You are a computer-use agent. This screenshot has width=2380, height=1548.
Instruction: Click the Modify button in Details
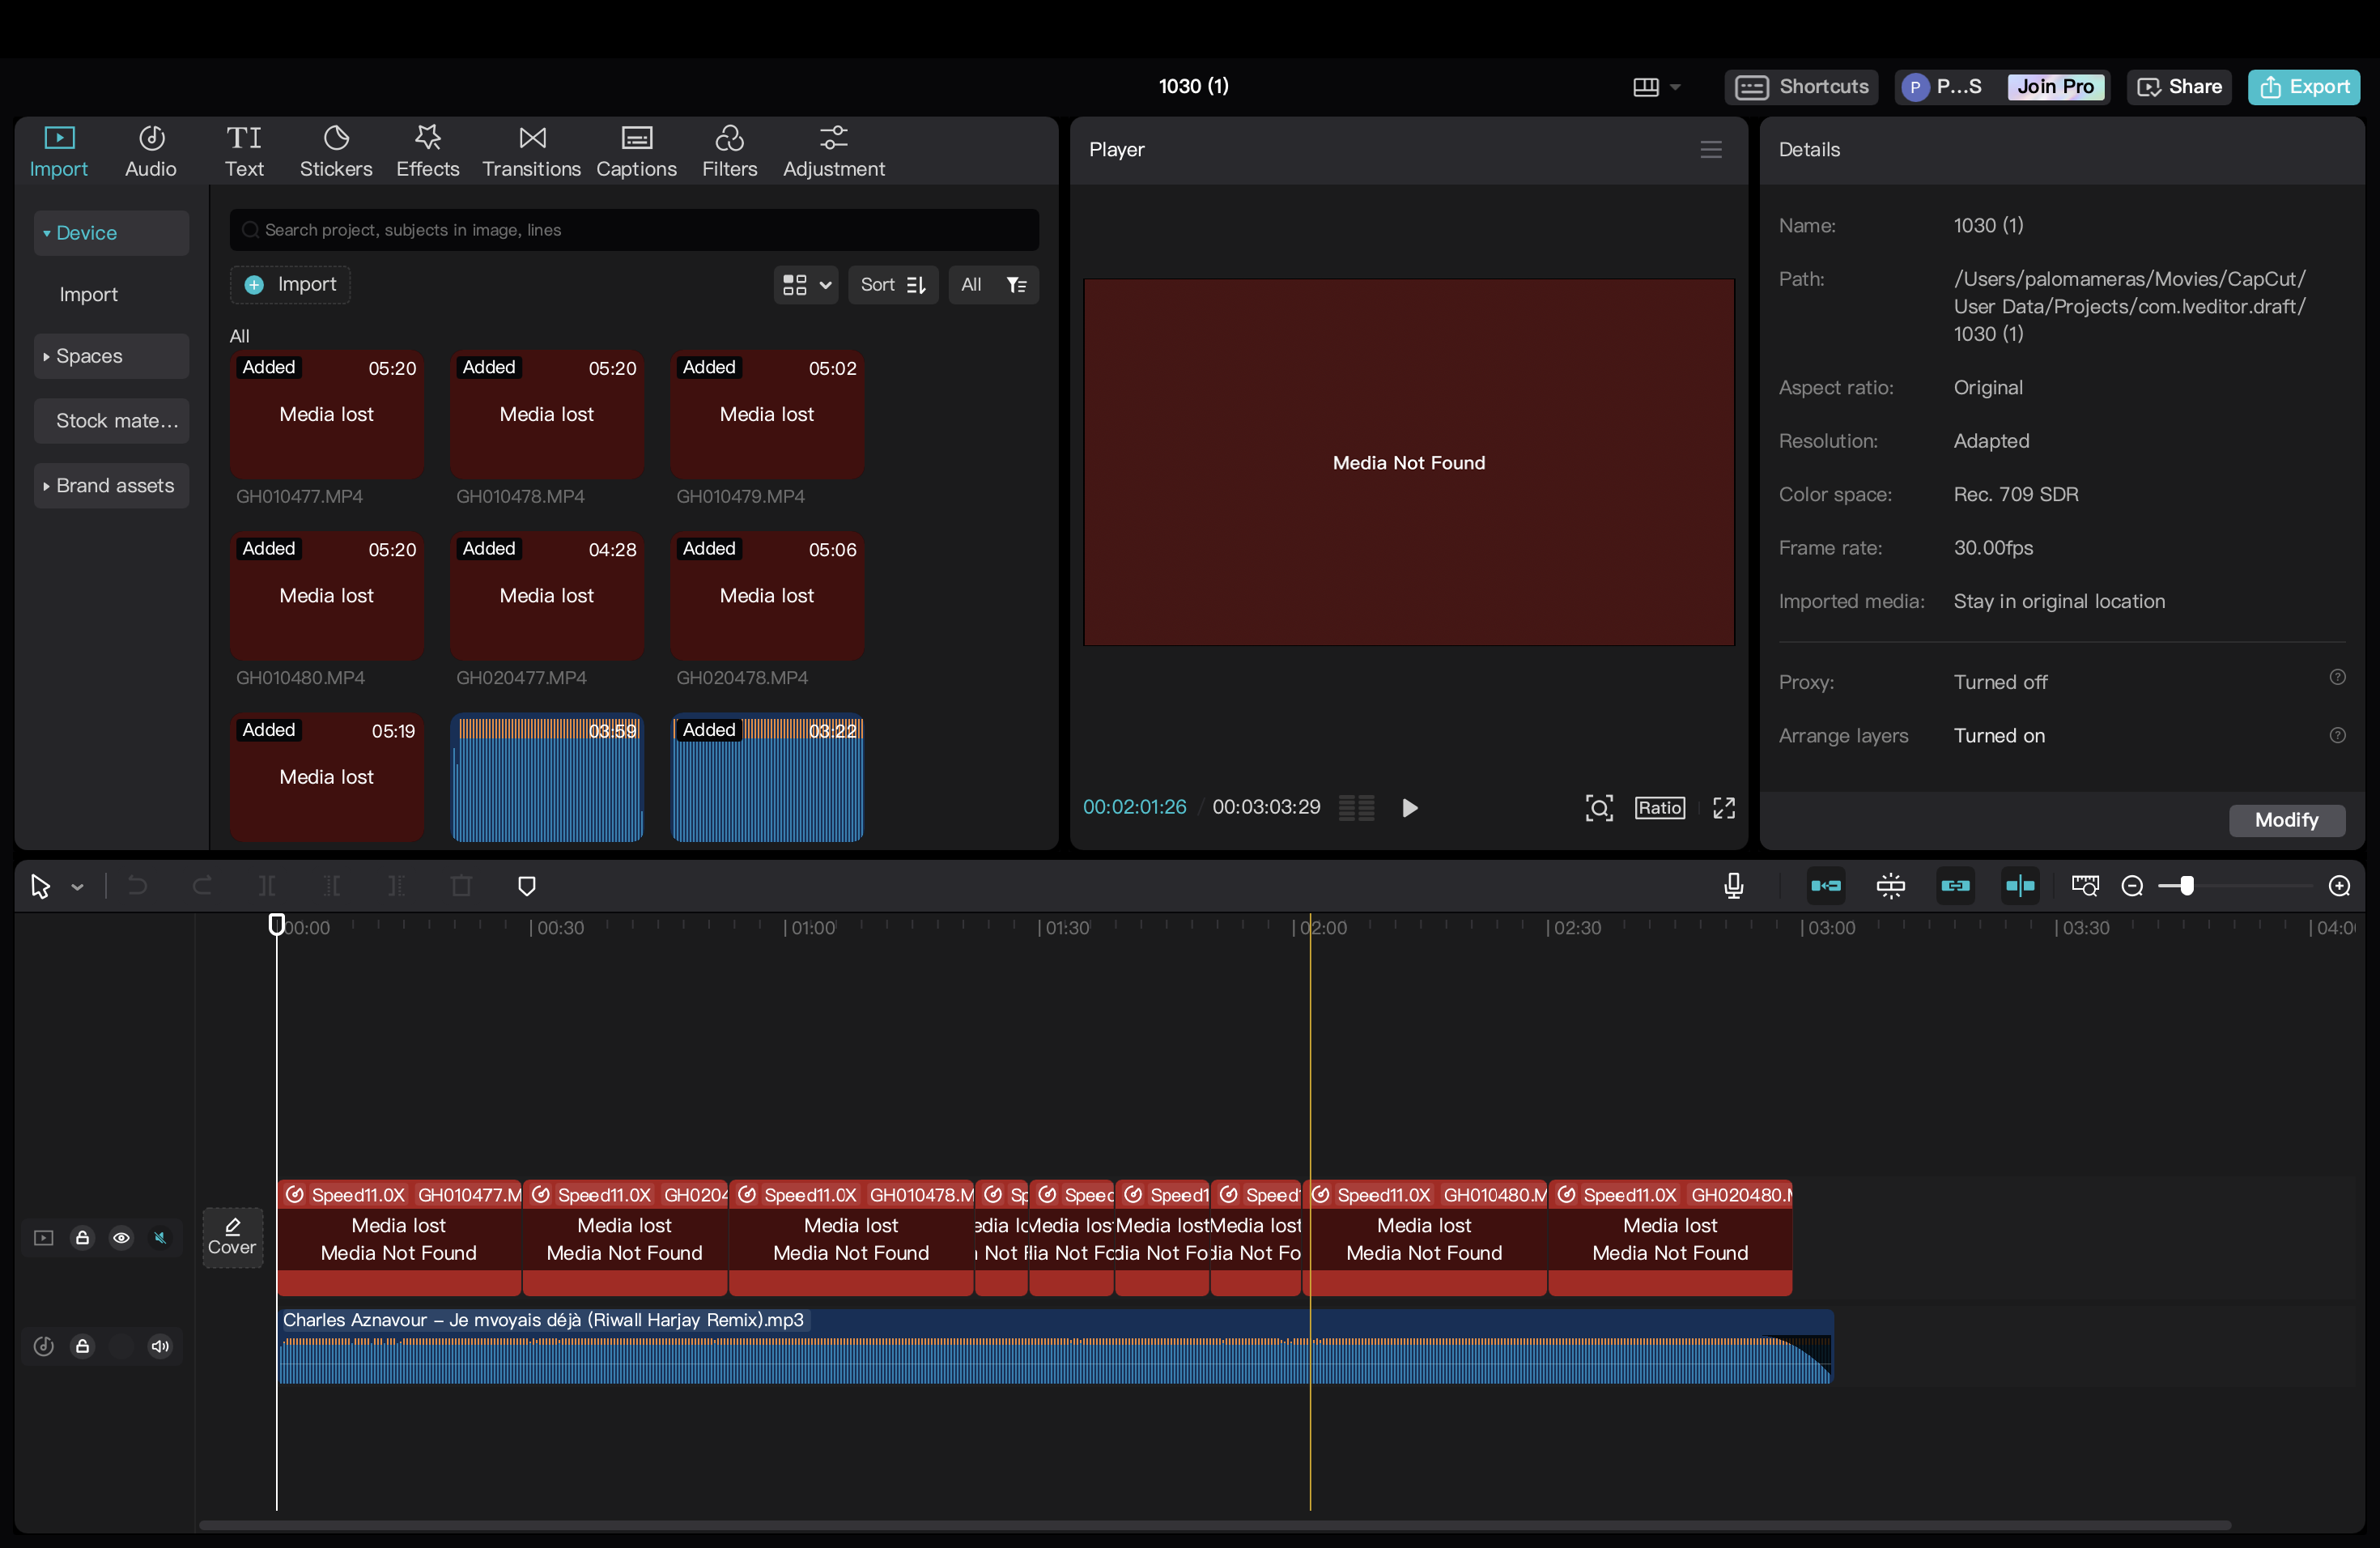(x=2286, y=820)
